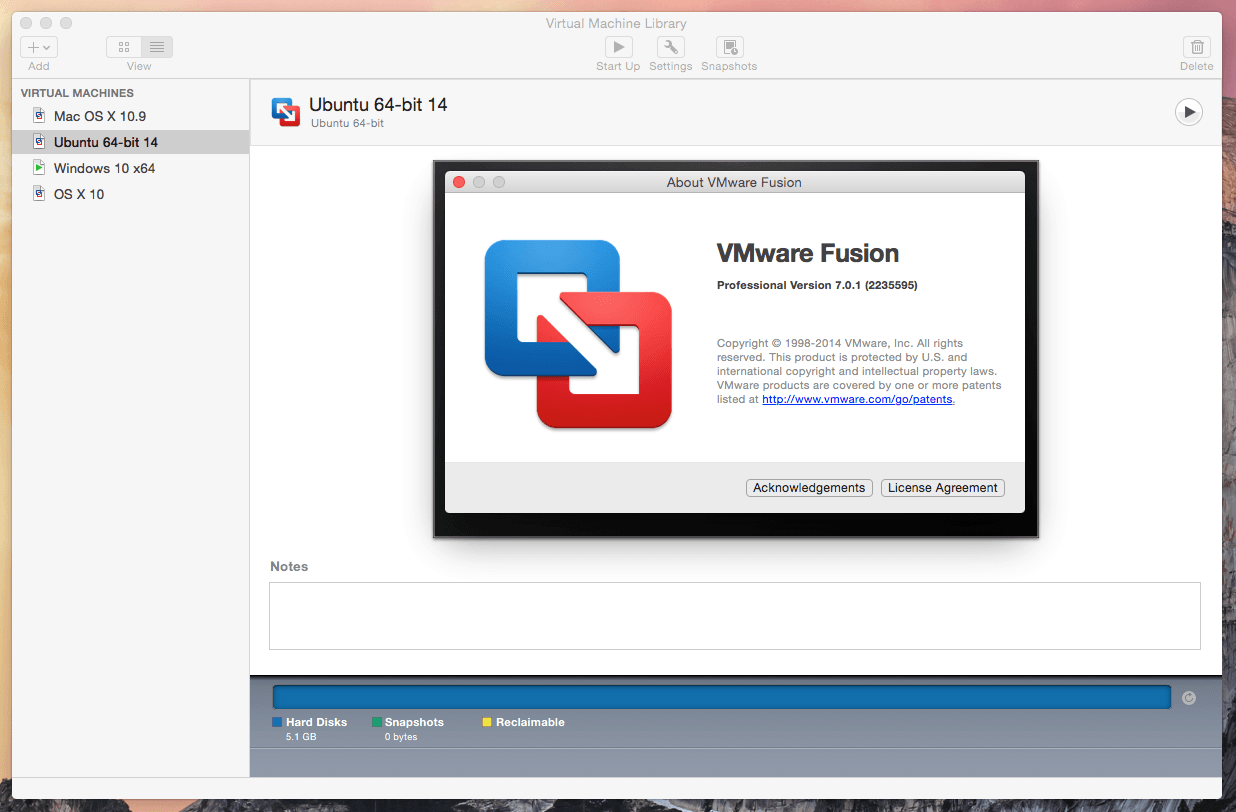1236x812 pixels.
Task: Click the Virtual Machine Library window title
Action: pyautogui.click(x=616, y=23)
